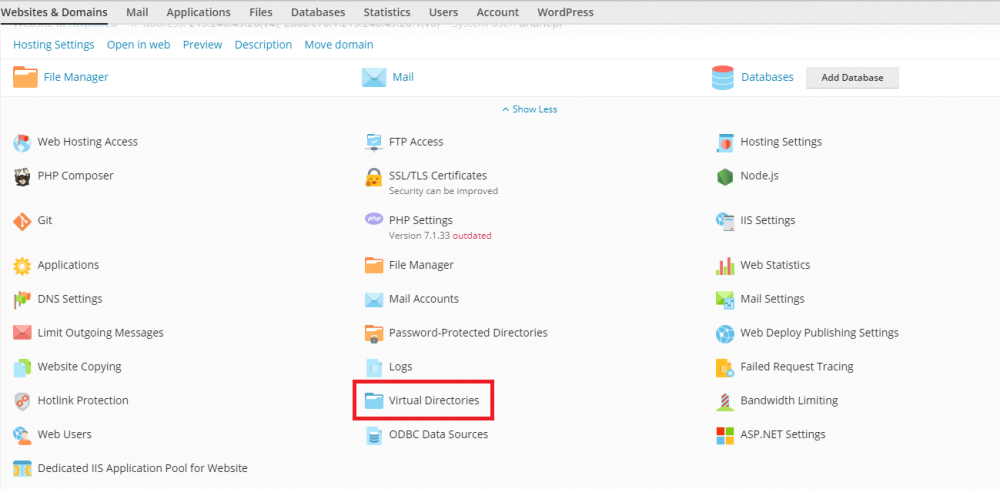Select the SSL/TLS Certificates padlock icon
This screenshot has height=489, width=1000.
click(374, 179)
